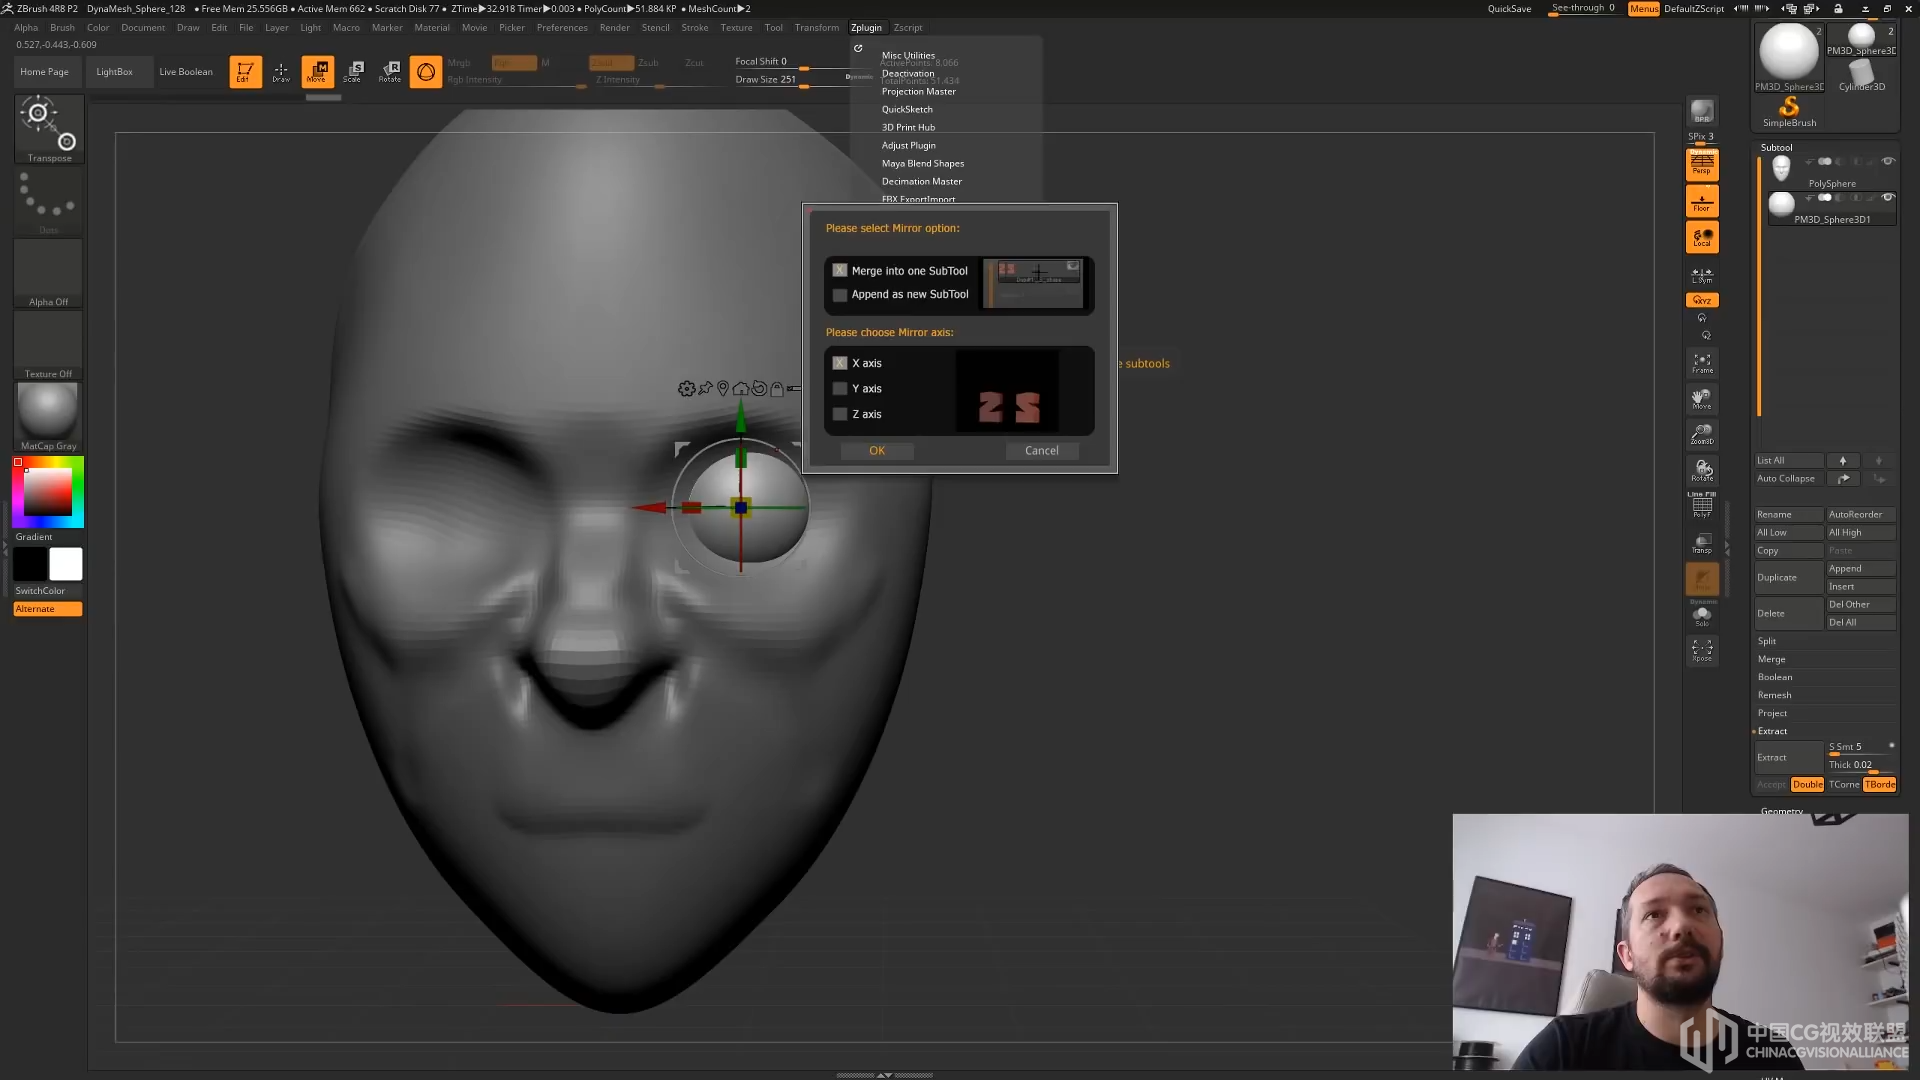Select the SimpleBrush tool icon
Screen dimensions: 1920x1080
tap(1789, 110)
